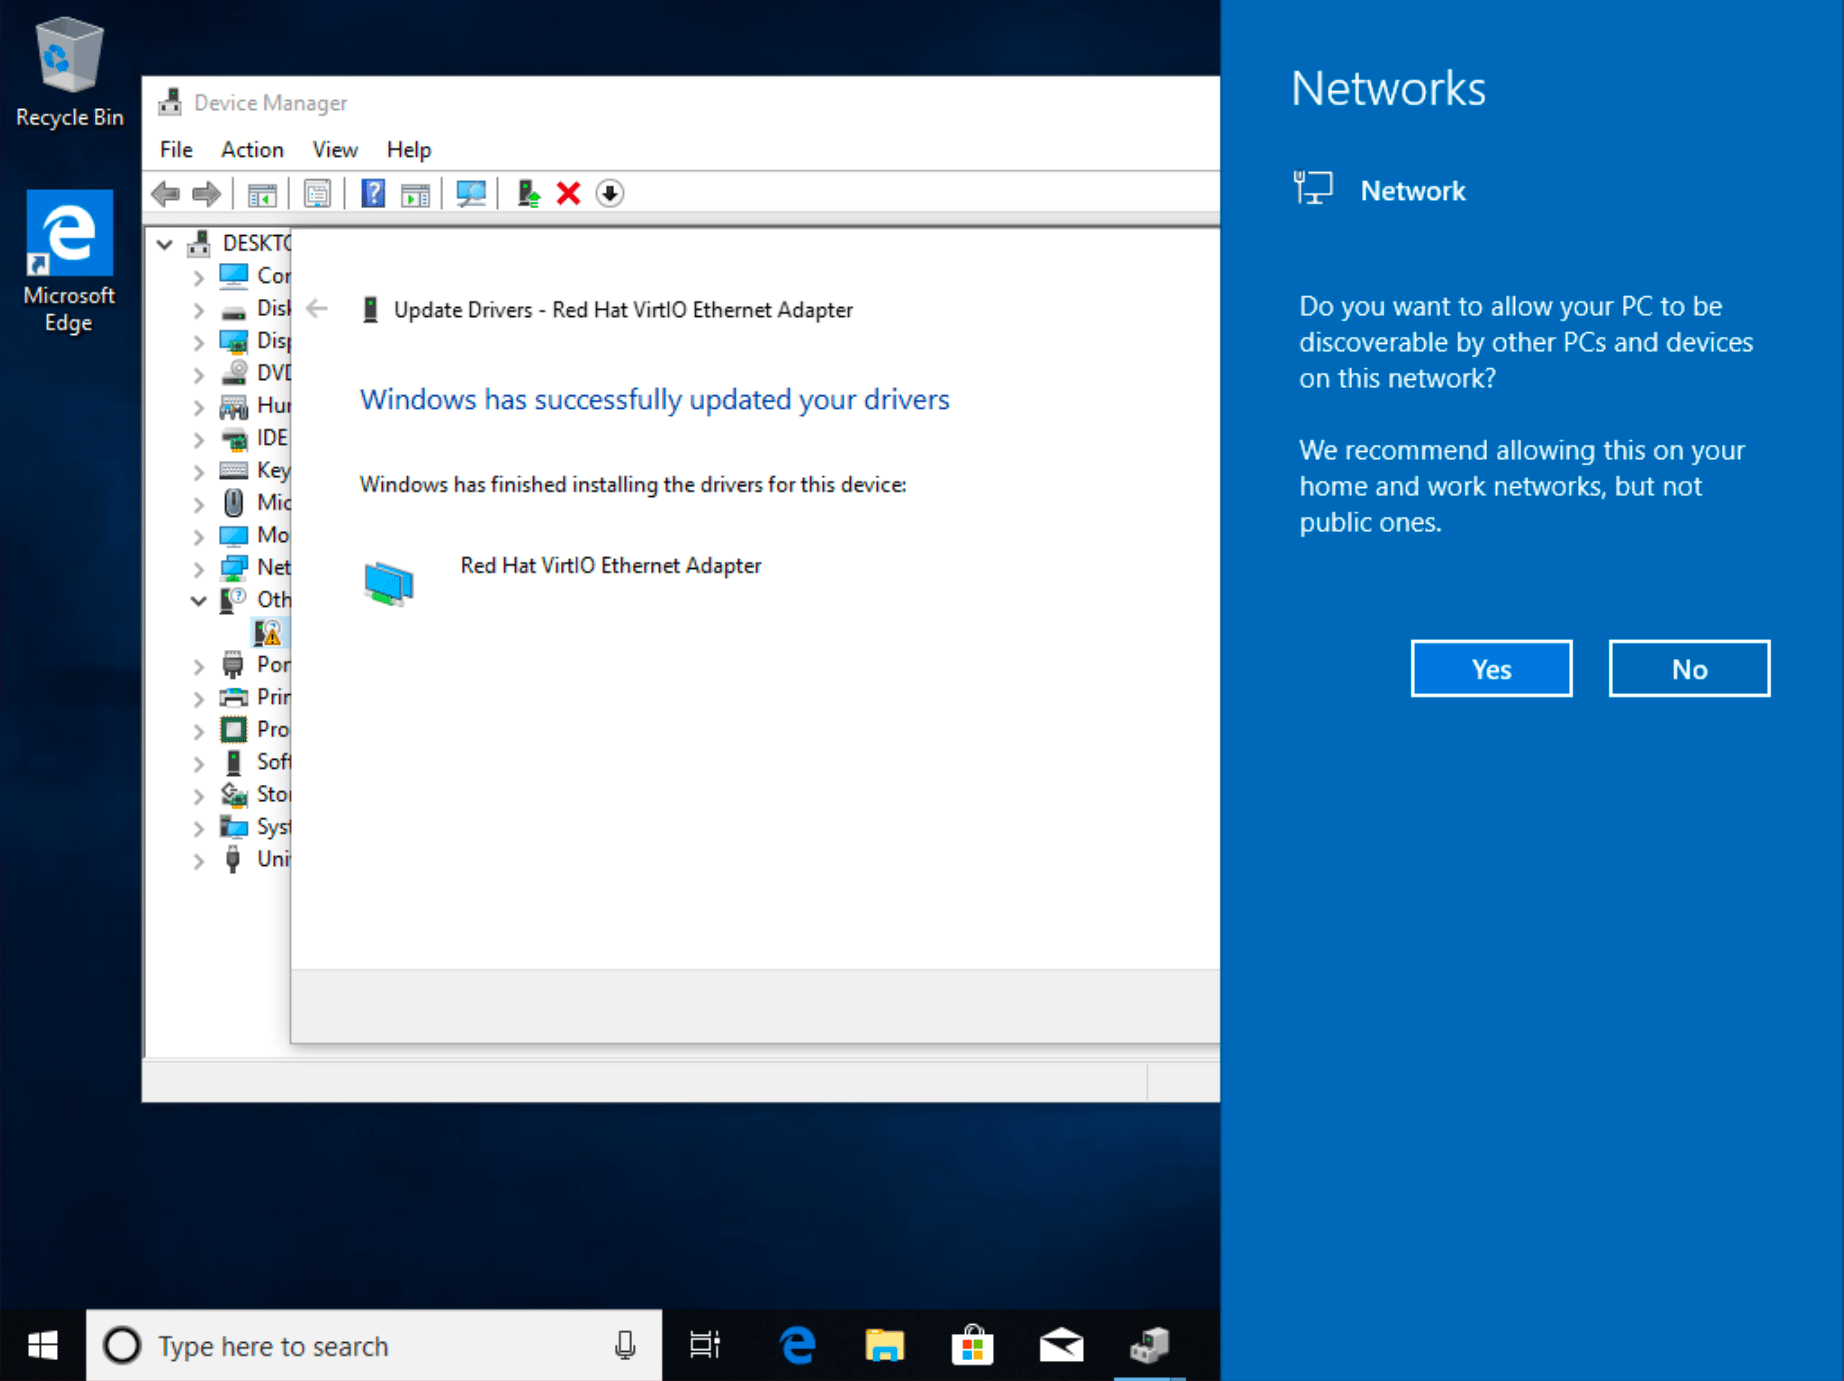Click the 'Network' label in Networks panel

click(x=1413, y=190)
